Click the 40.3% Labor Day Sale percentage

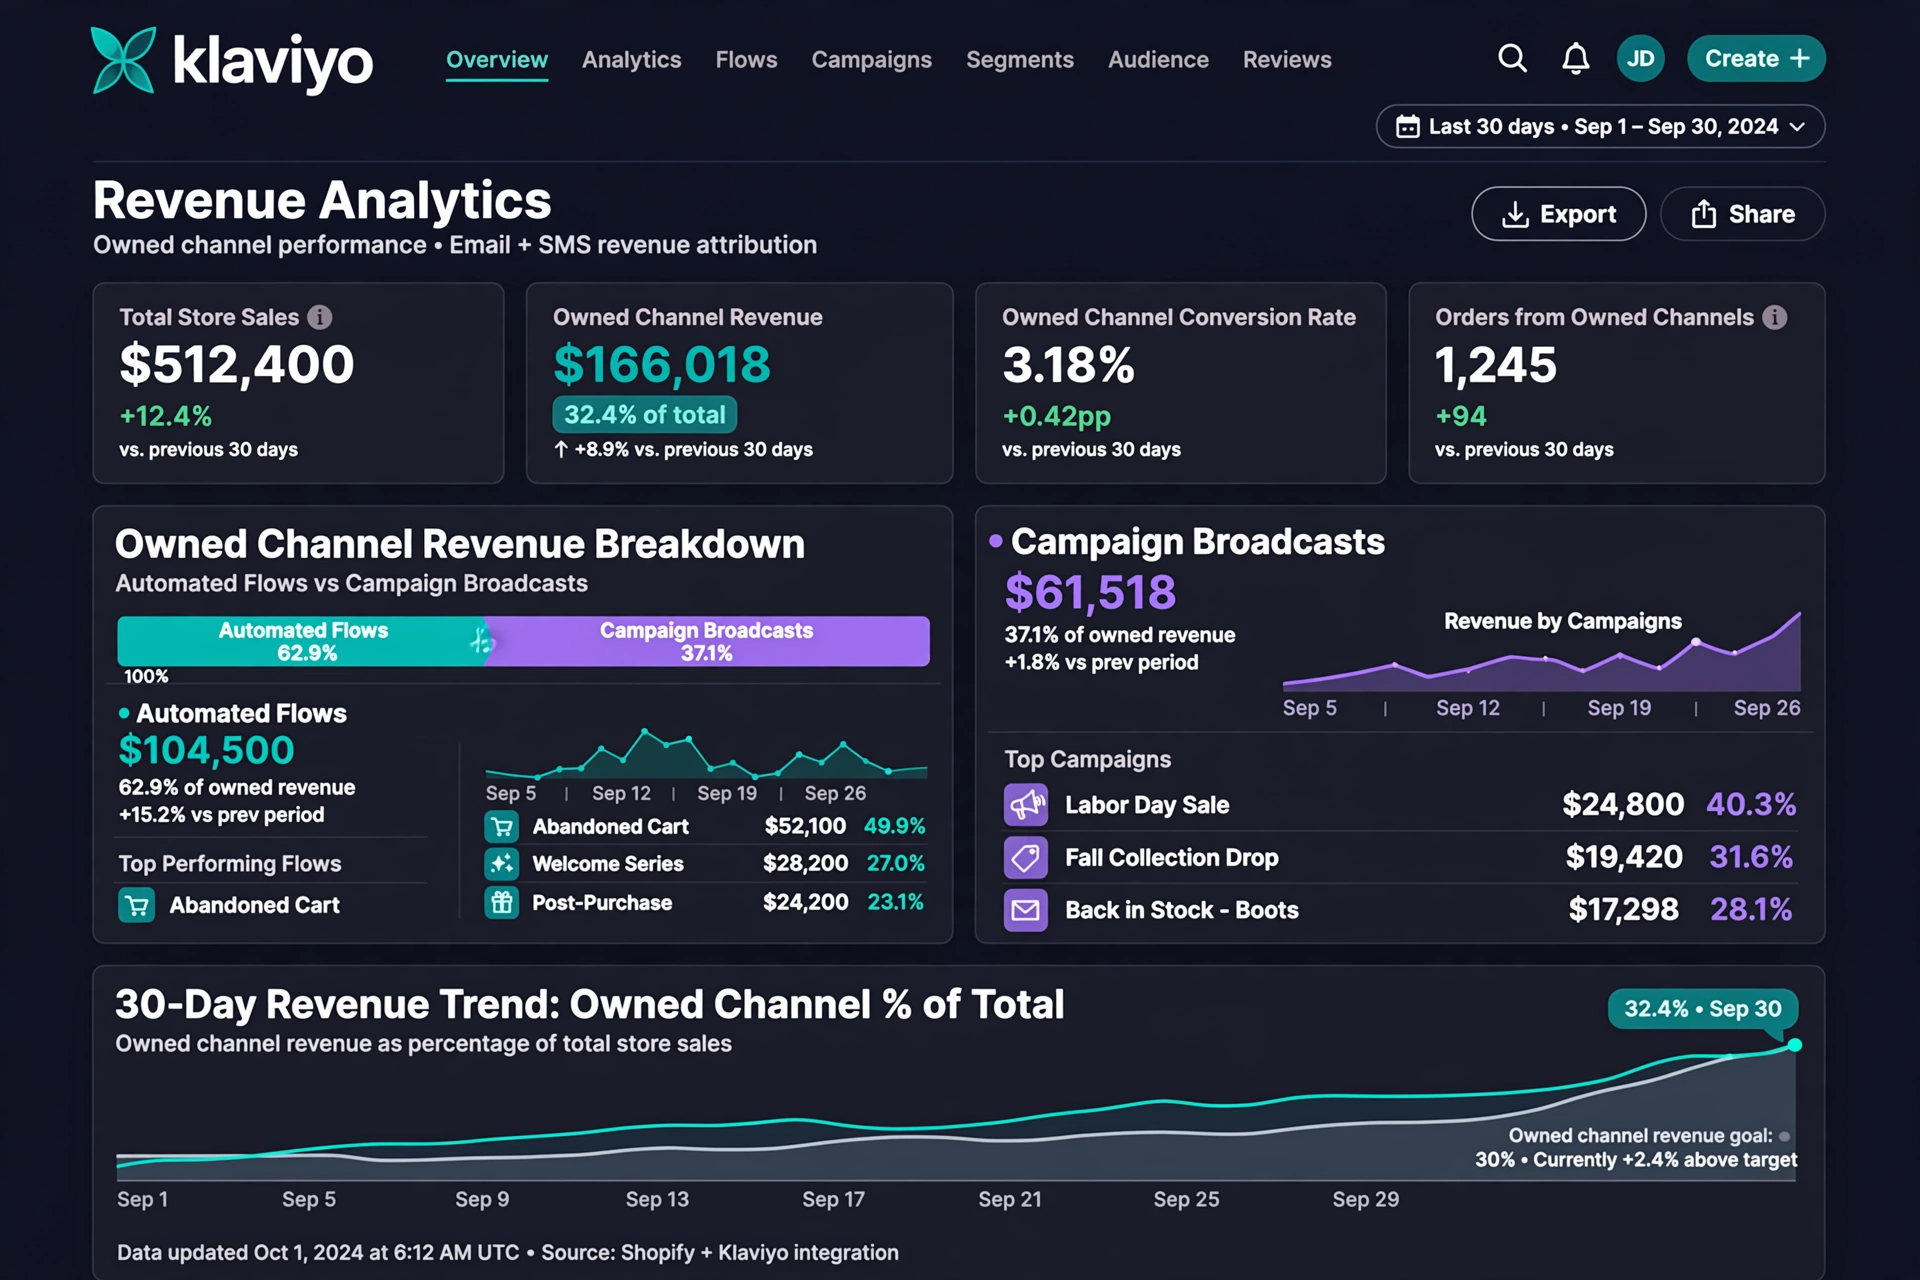pyautogui.click(x=1751, y=805)
